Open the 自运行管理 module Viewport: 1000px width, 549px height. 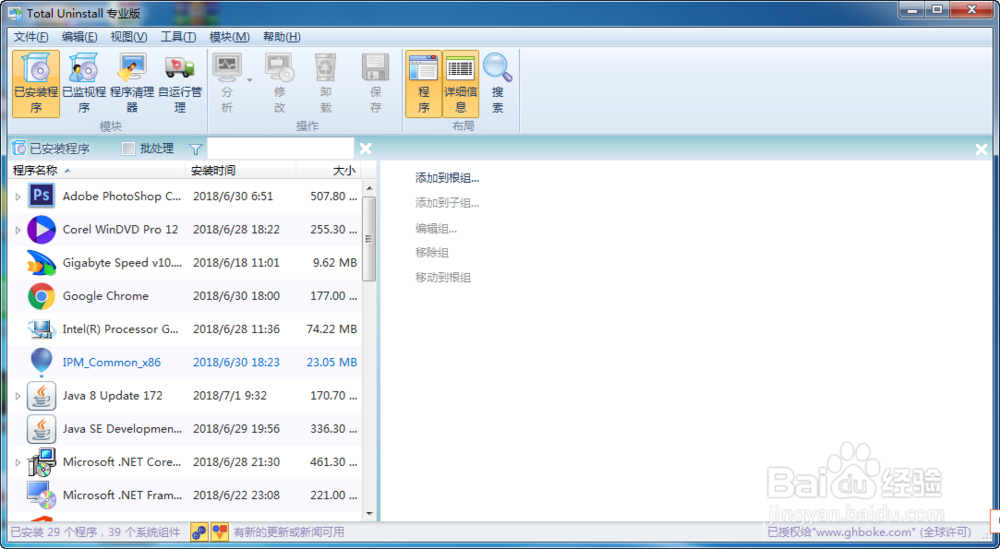tap(180, 84)
